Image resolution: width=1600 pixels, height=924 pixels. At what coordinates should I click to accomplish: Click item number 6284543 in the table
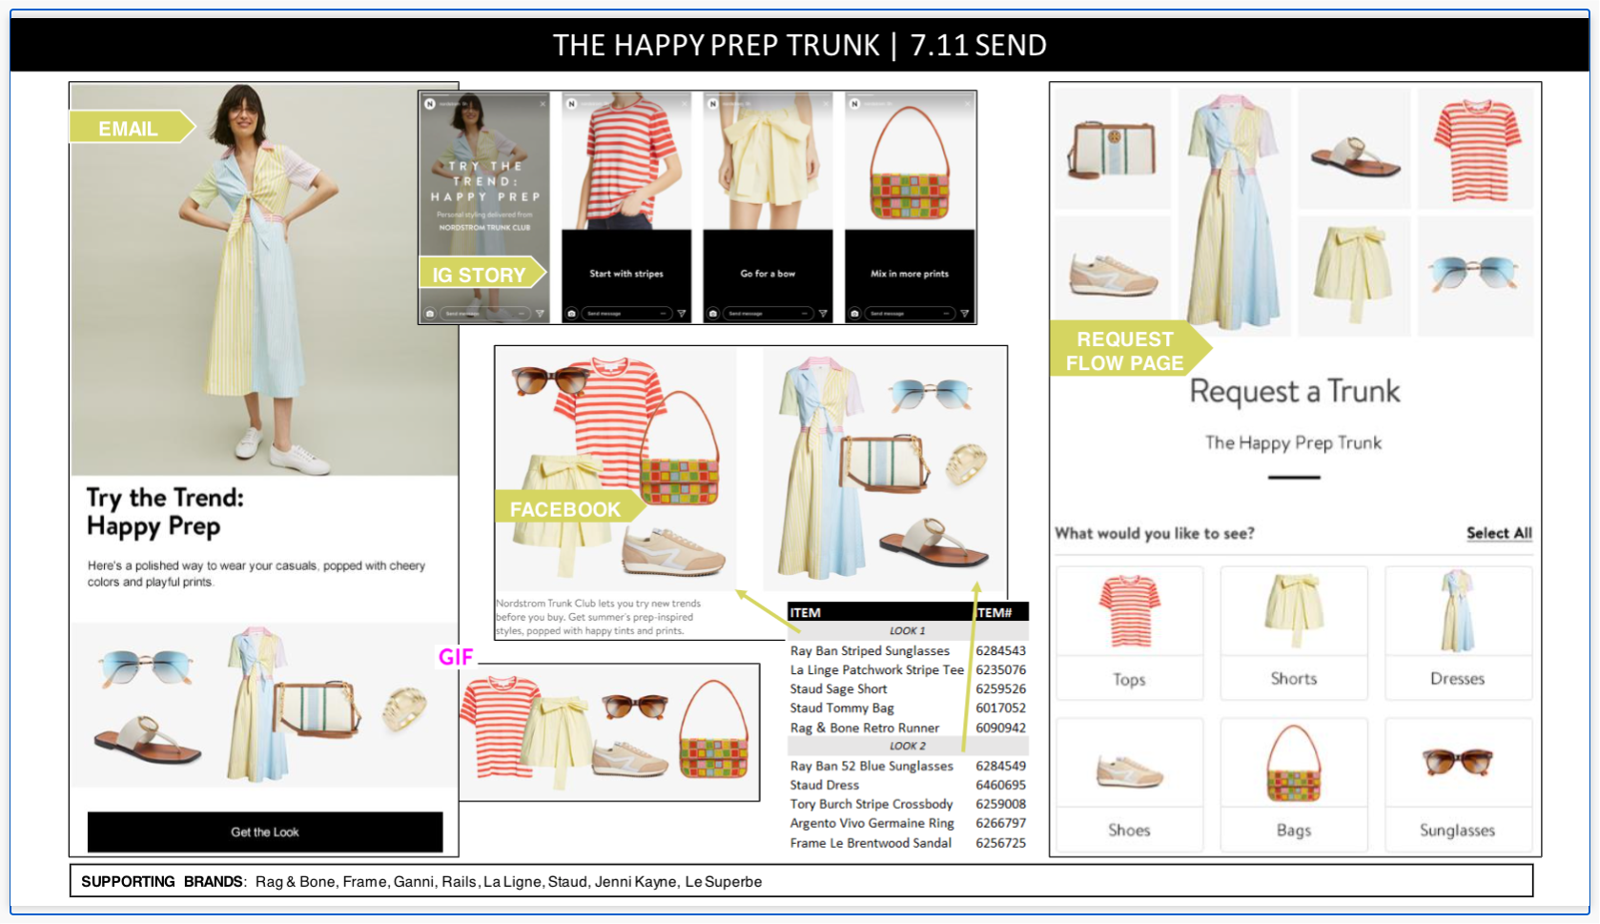tap(1001, 651)
